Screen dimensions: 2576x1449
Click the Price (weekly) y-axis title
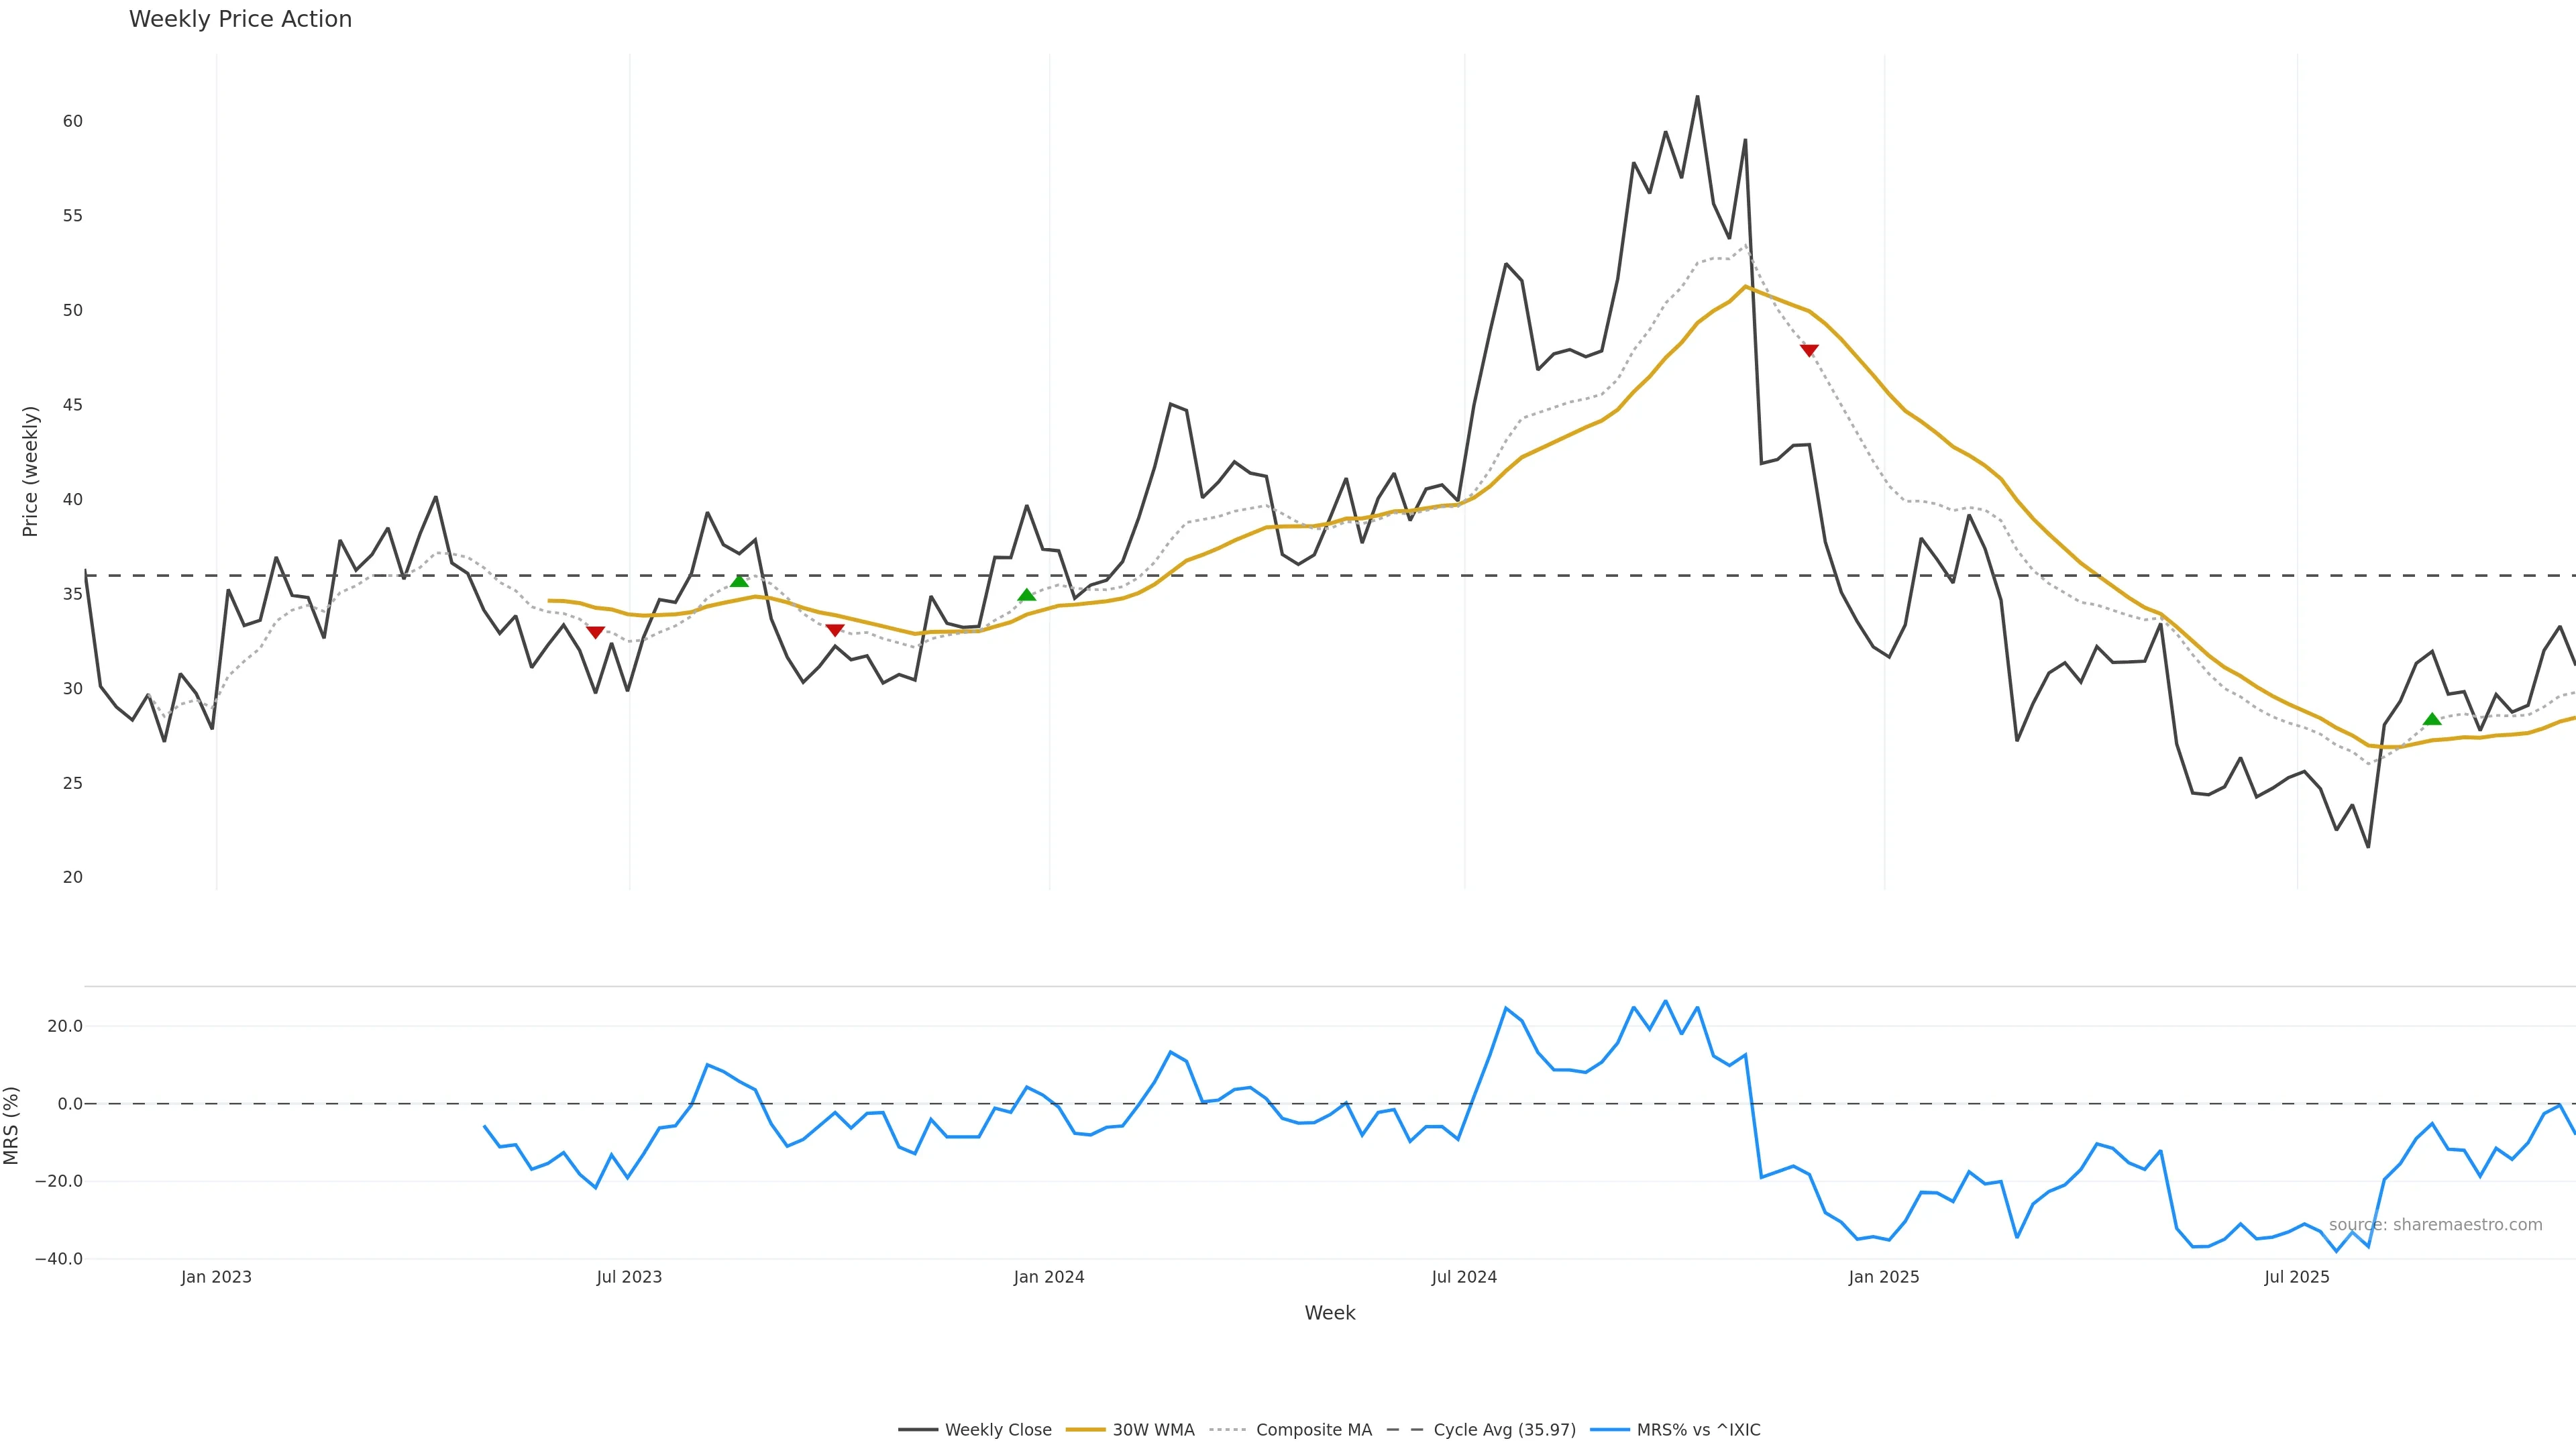coord(30,471)
